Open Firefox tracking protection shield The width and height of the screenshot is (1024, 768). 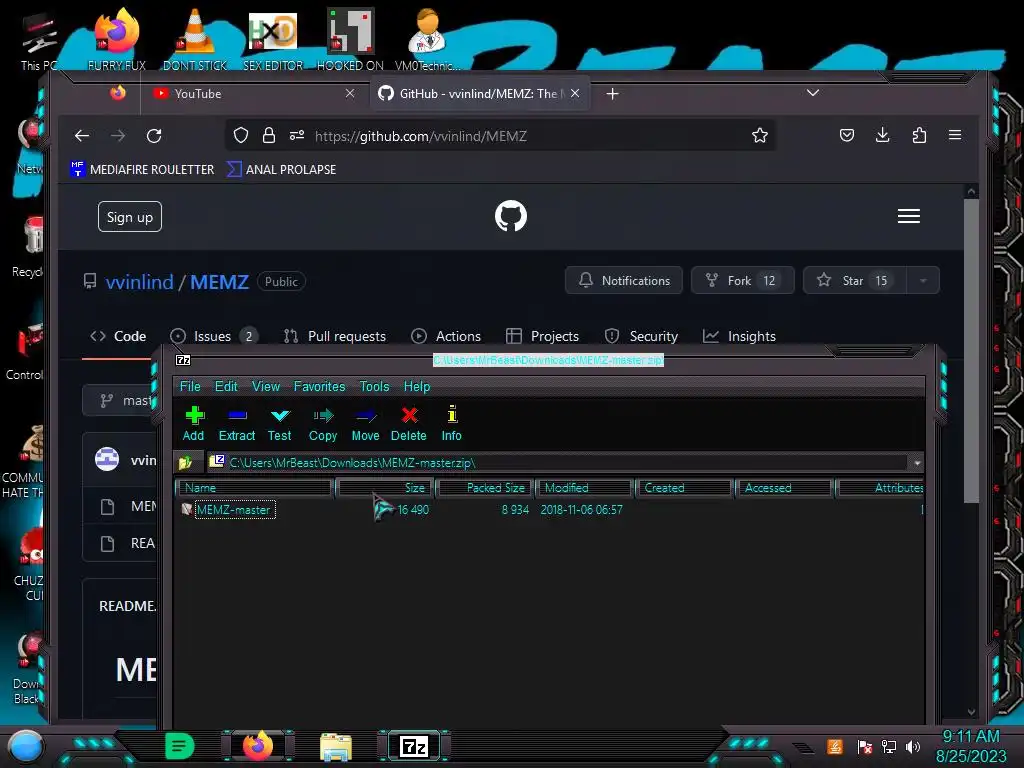241,135
